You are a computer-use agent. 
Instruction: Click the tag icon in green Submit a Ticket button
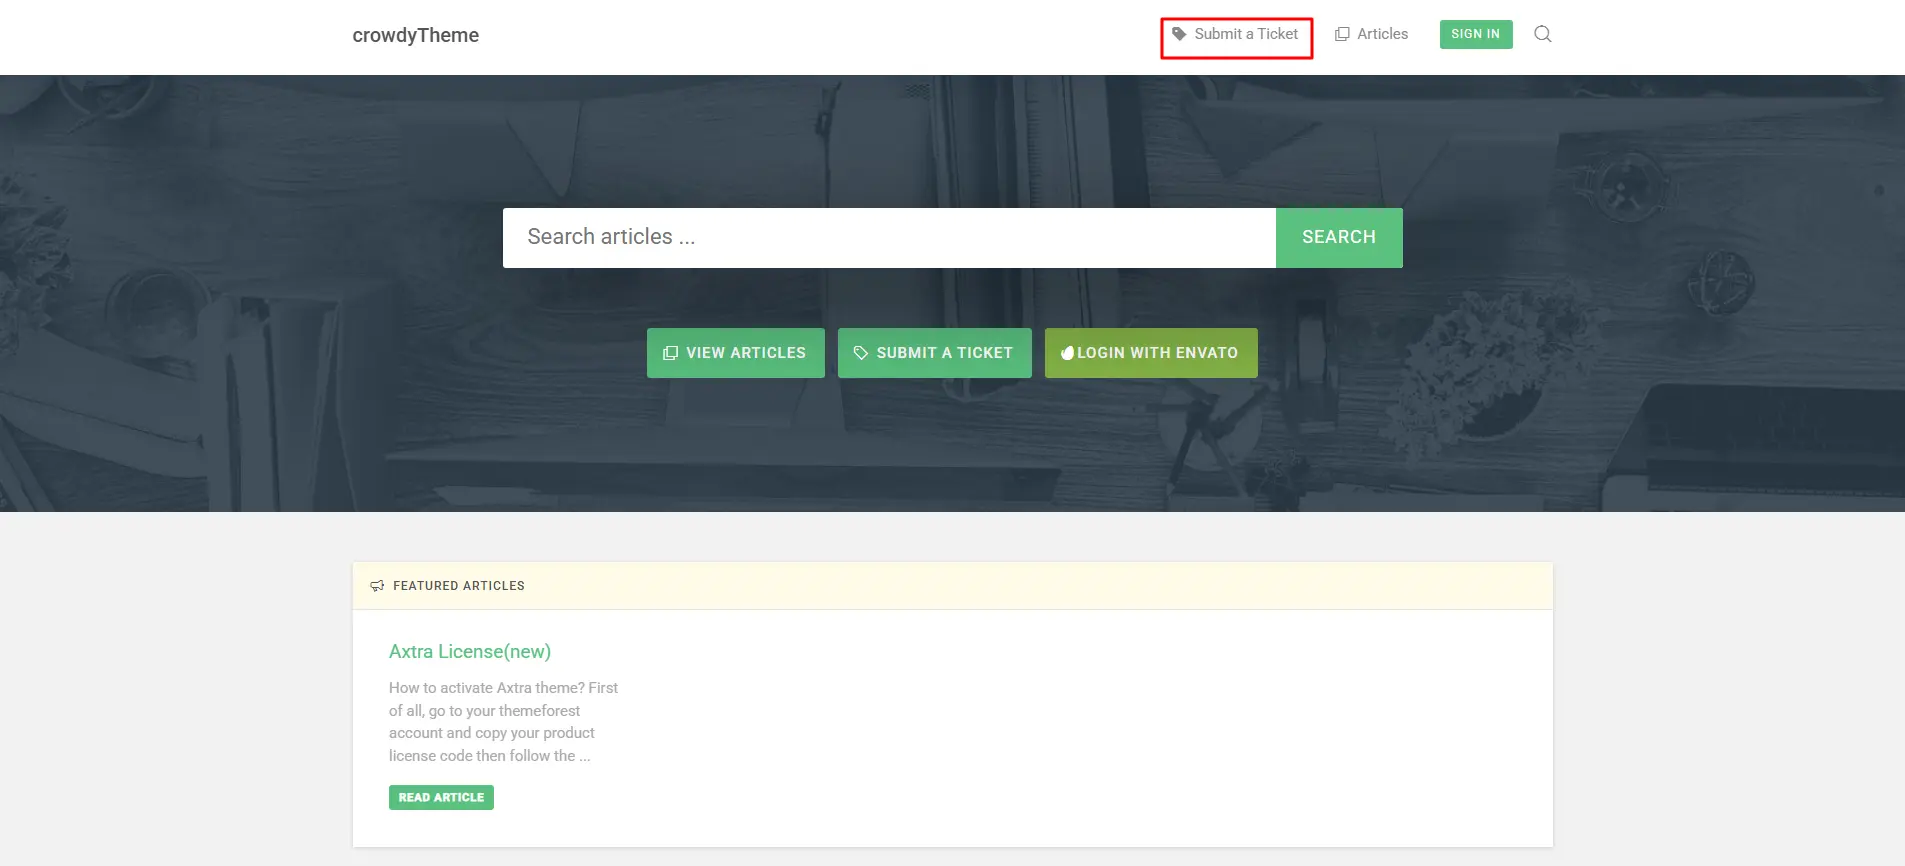(860, 353)
